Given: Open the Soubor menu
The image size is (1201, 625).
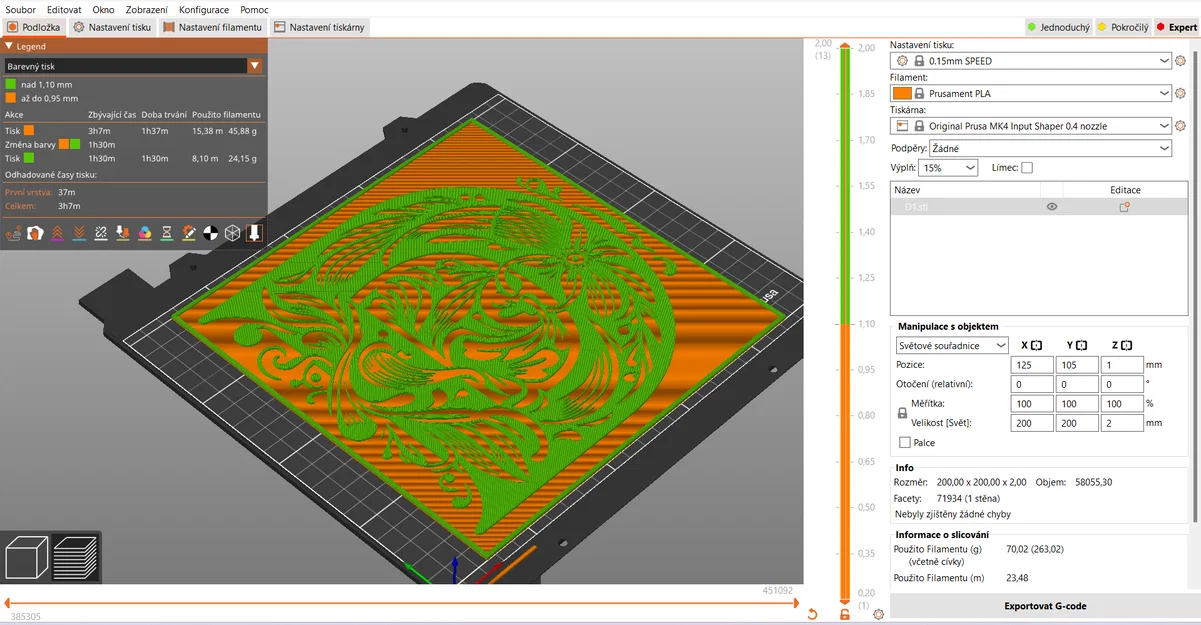Looking at the screenshot, I should (x=20, y=9).
